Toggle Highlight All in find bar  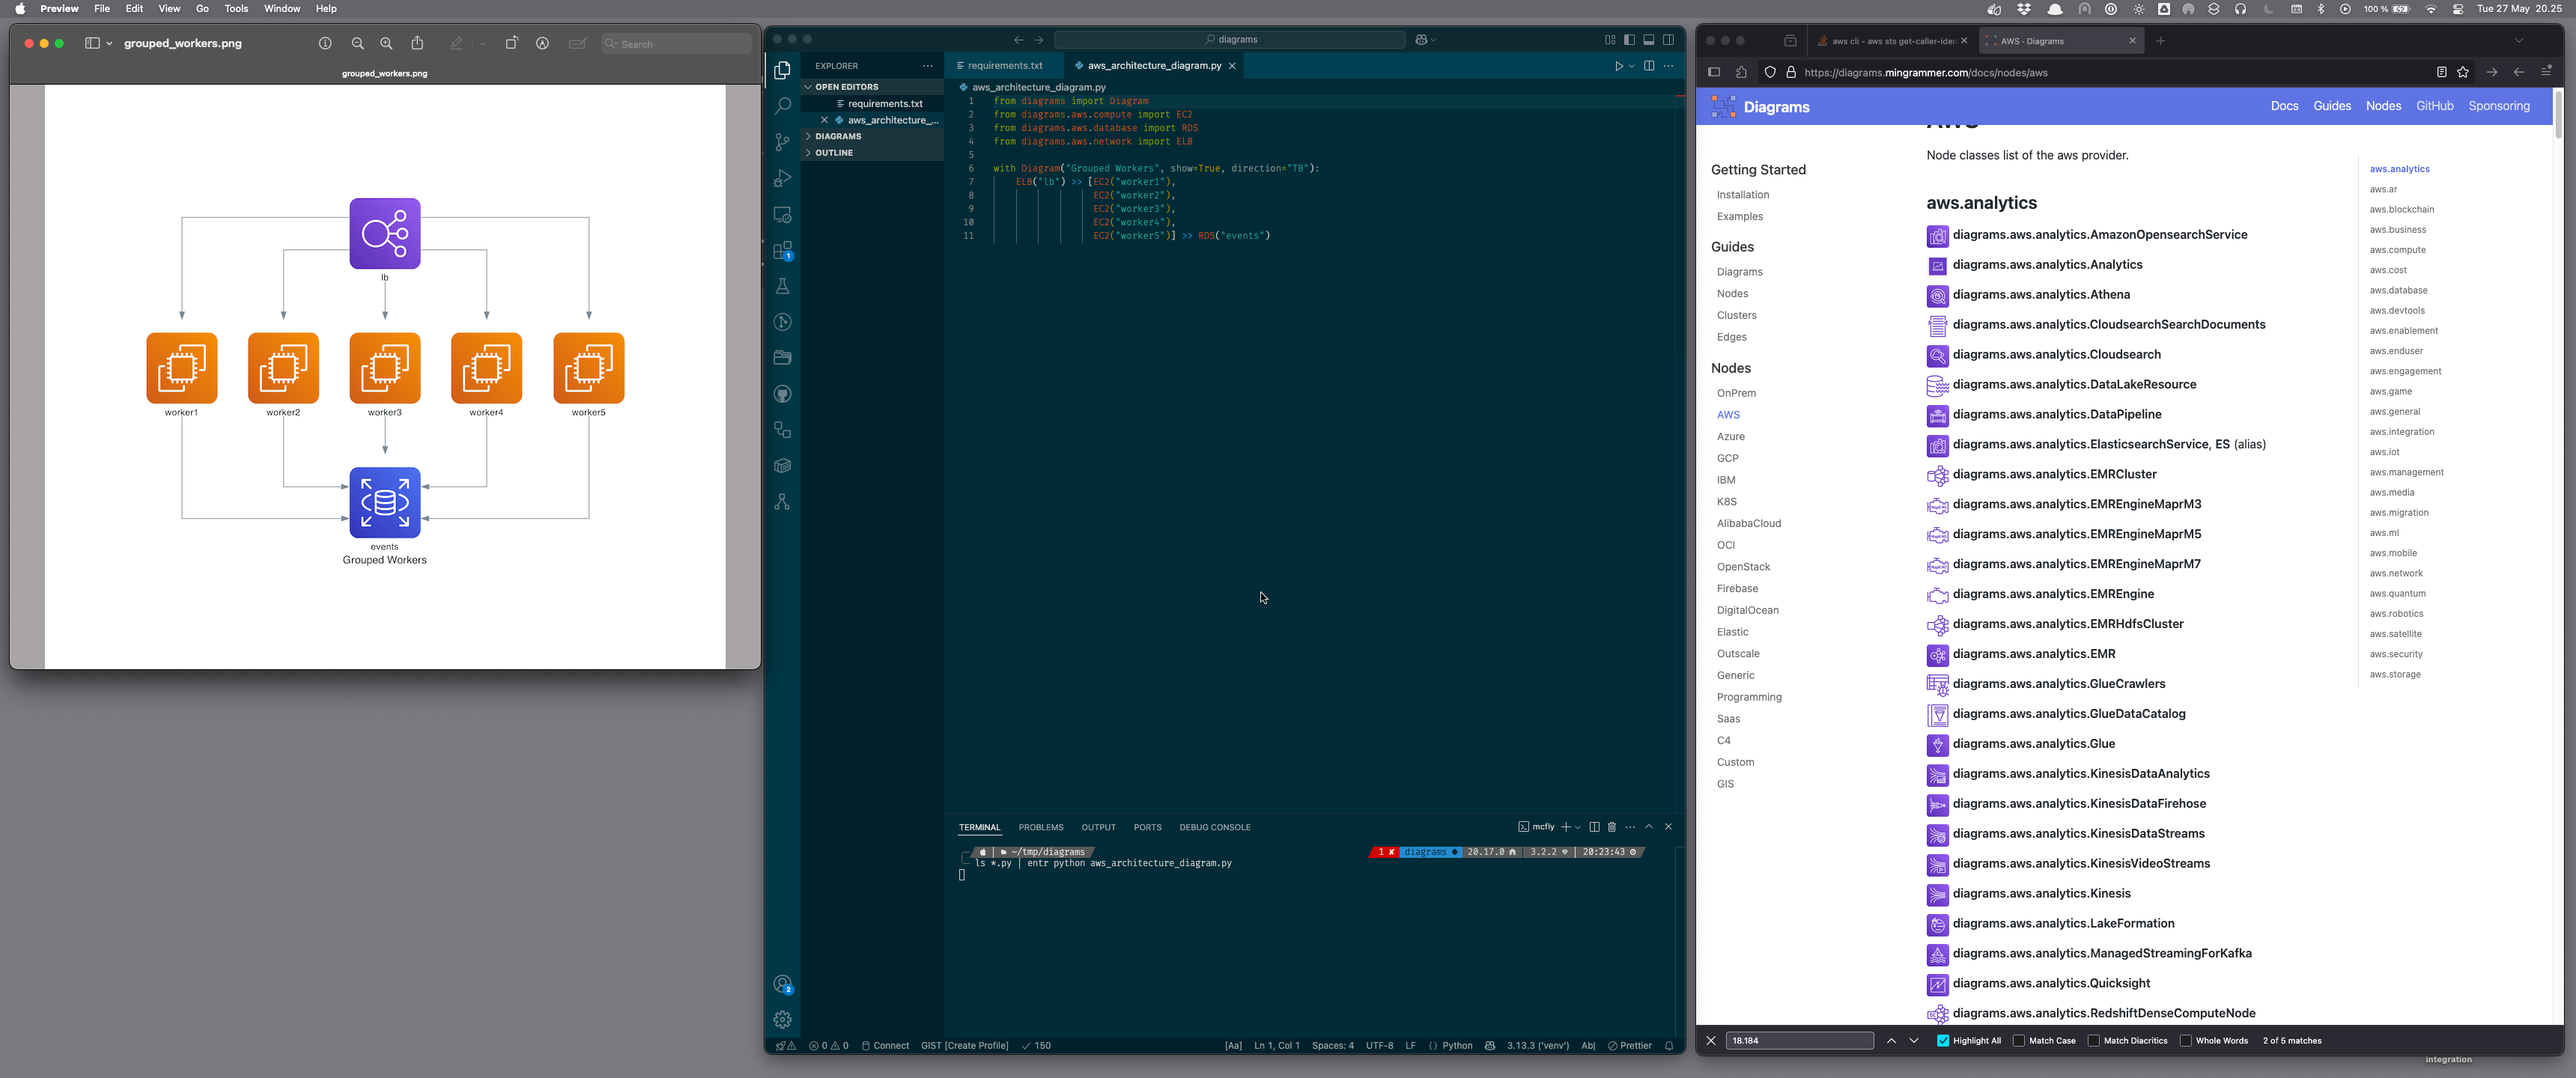pyautogui.click(x=1969, y=1041)
